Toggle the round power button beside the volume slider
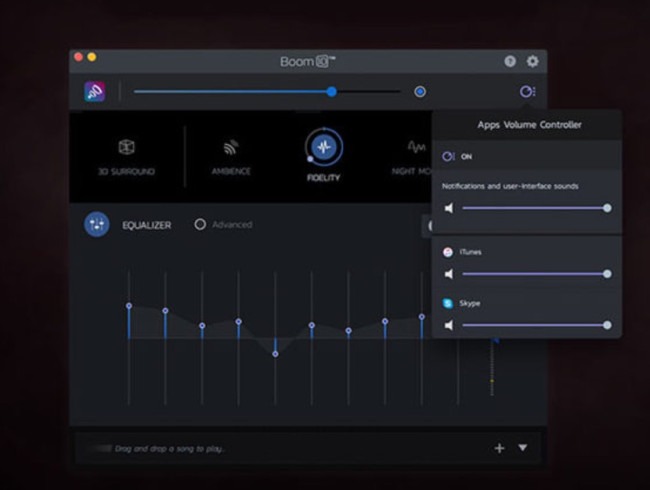Viewport: 650px width, 490px height. [x=420, y=92]
